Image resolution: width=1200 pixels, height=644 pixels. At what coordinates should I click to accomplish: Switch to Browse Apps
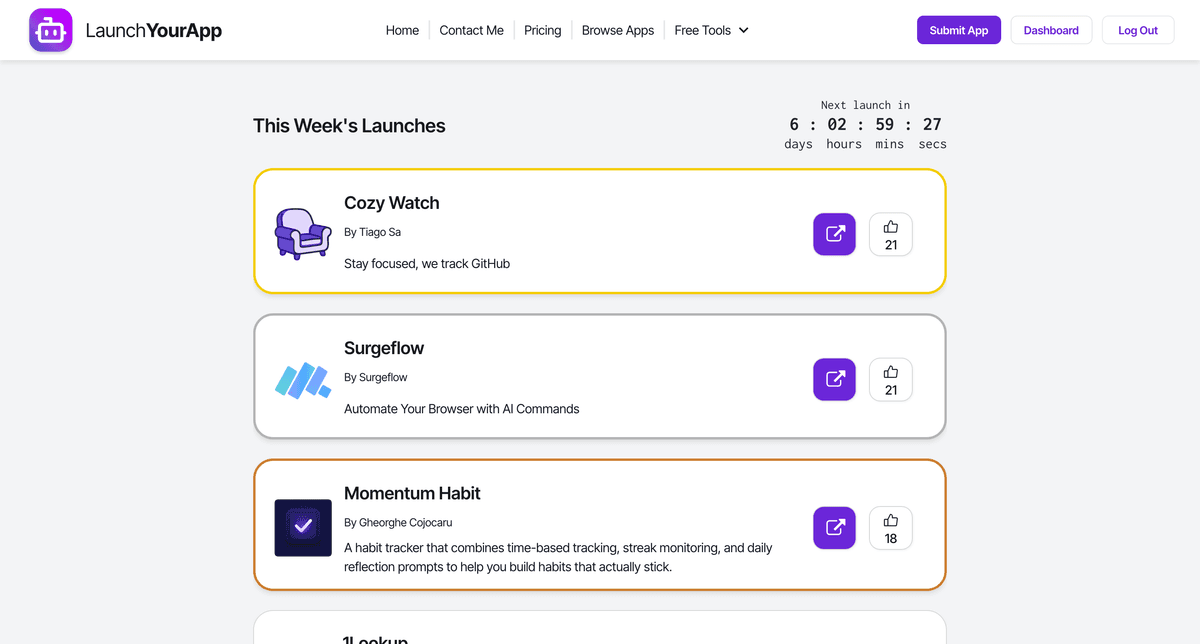click(617, 30)
